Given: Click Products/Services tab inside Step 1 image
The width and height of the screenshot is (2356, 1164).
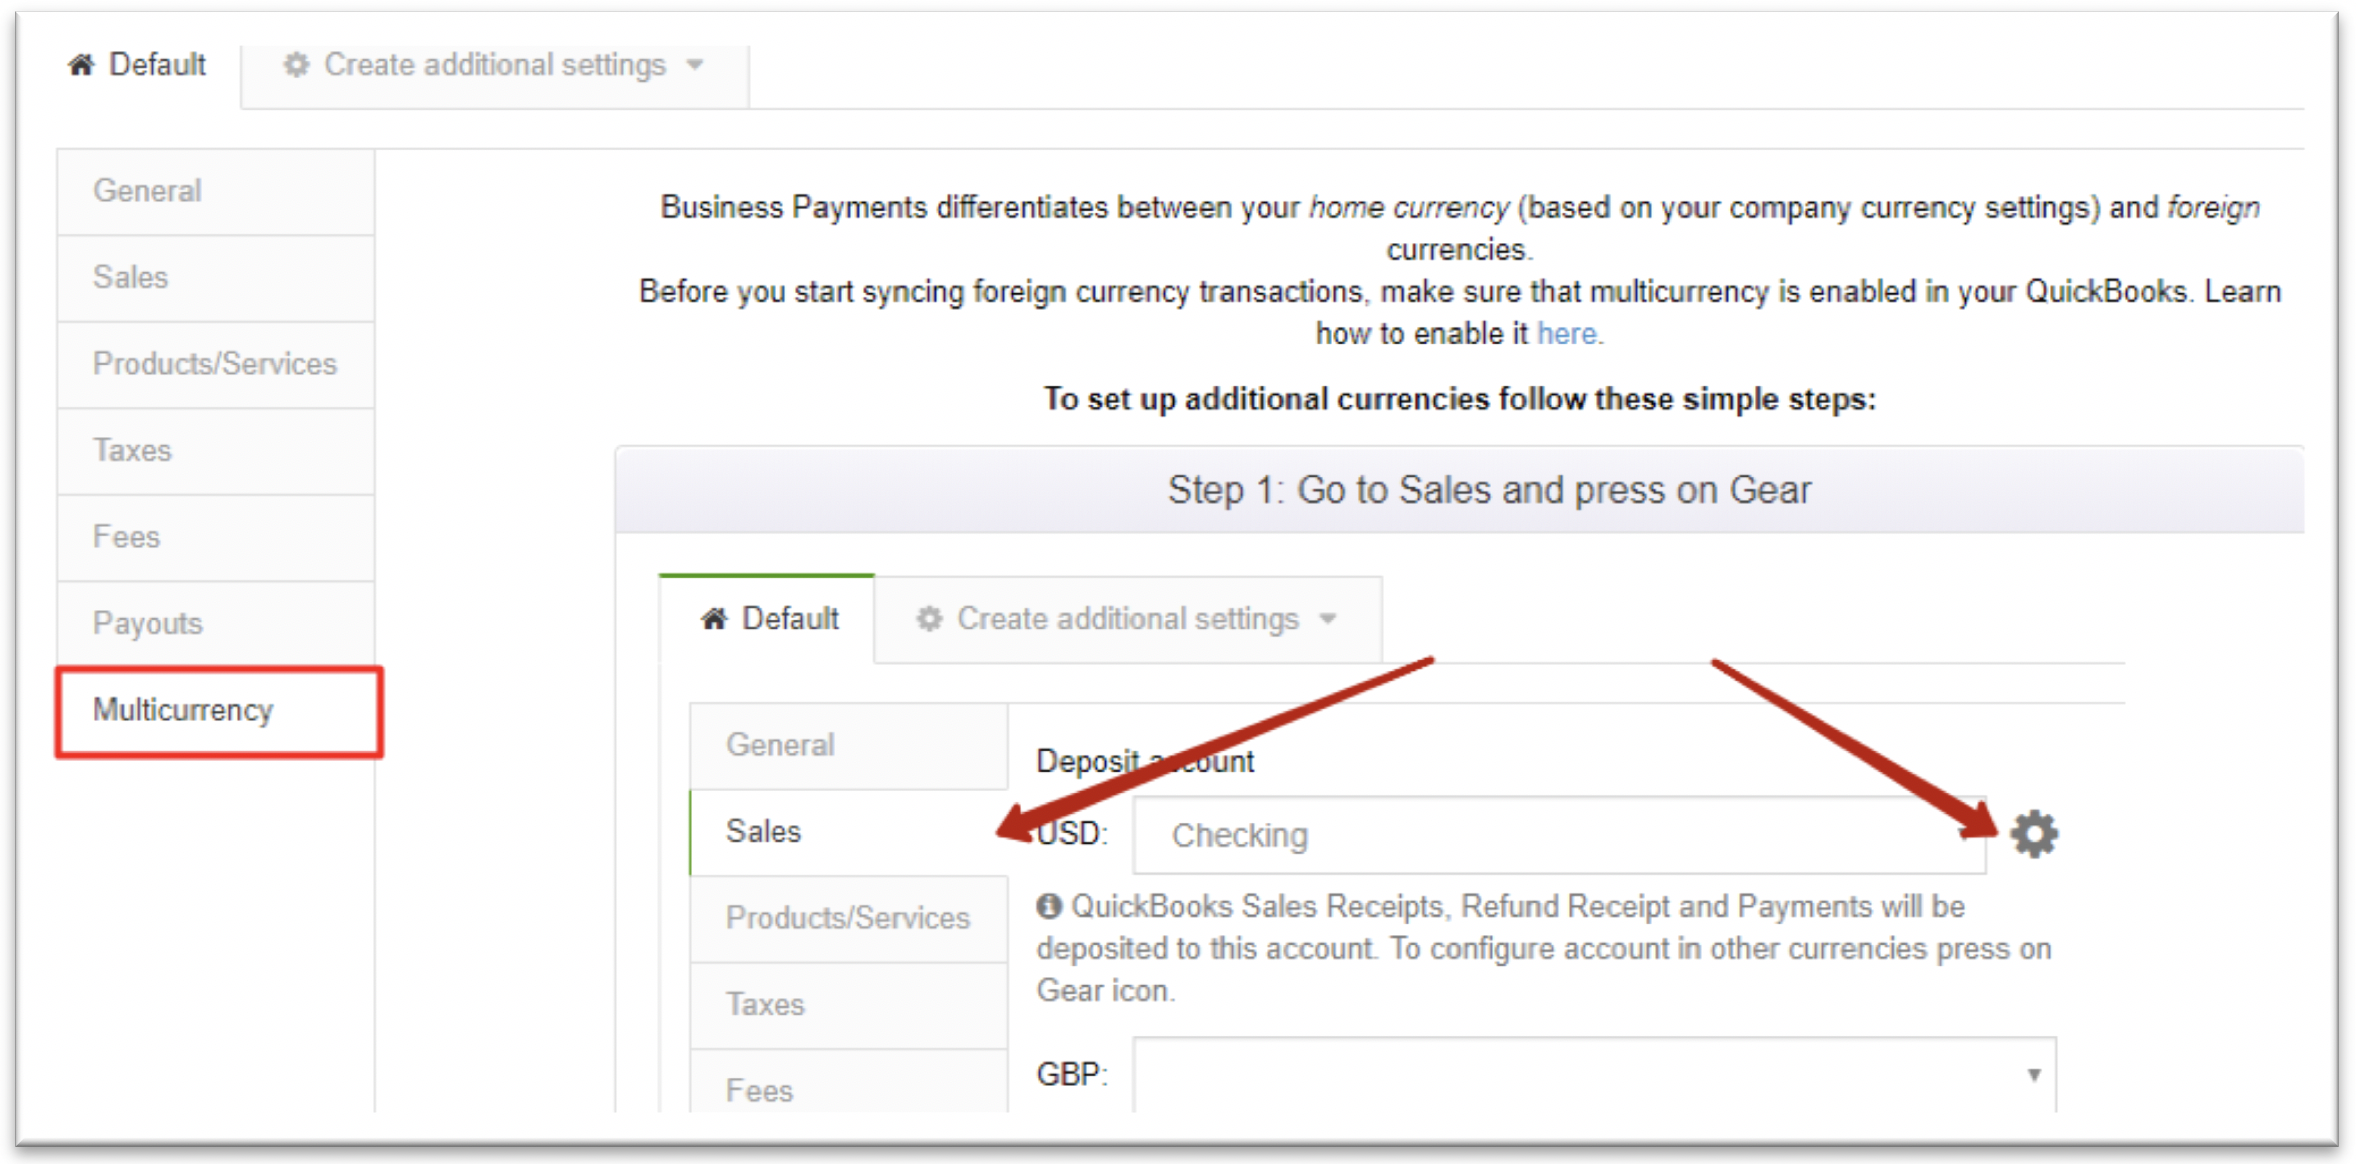Looking at the screenshot, I should tap(849, 918).
